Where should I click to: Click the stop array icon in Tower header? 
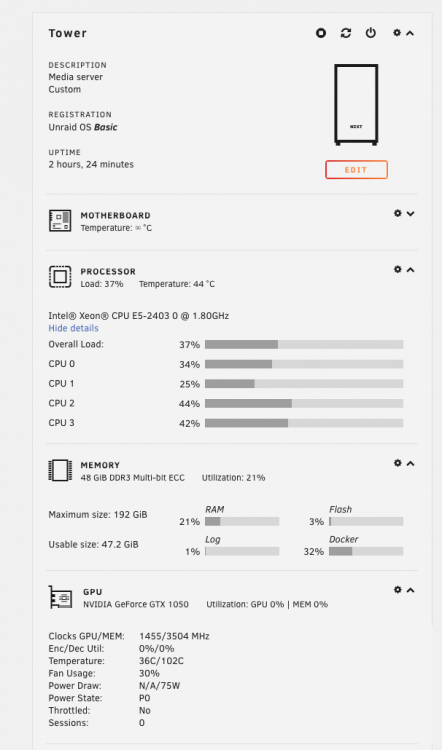[320, 33]
